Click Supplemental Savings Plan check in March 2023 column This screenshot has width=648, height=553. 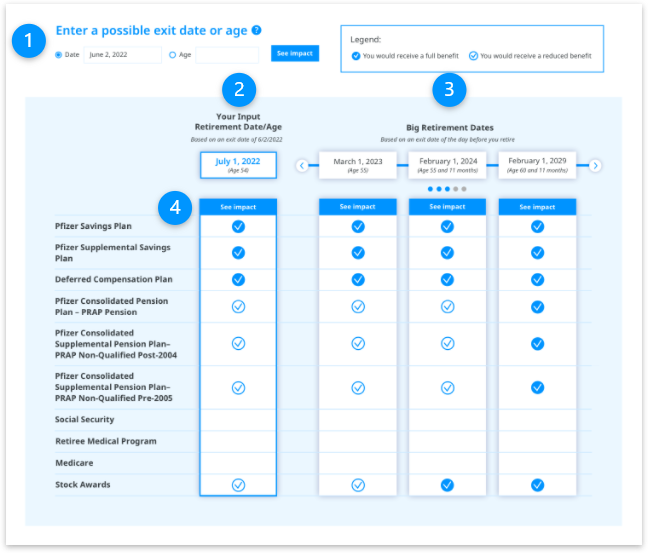358,253
